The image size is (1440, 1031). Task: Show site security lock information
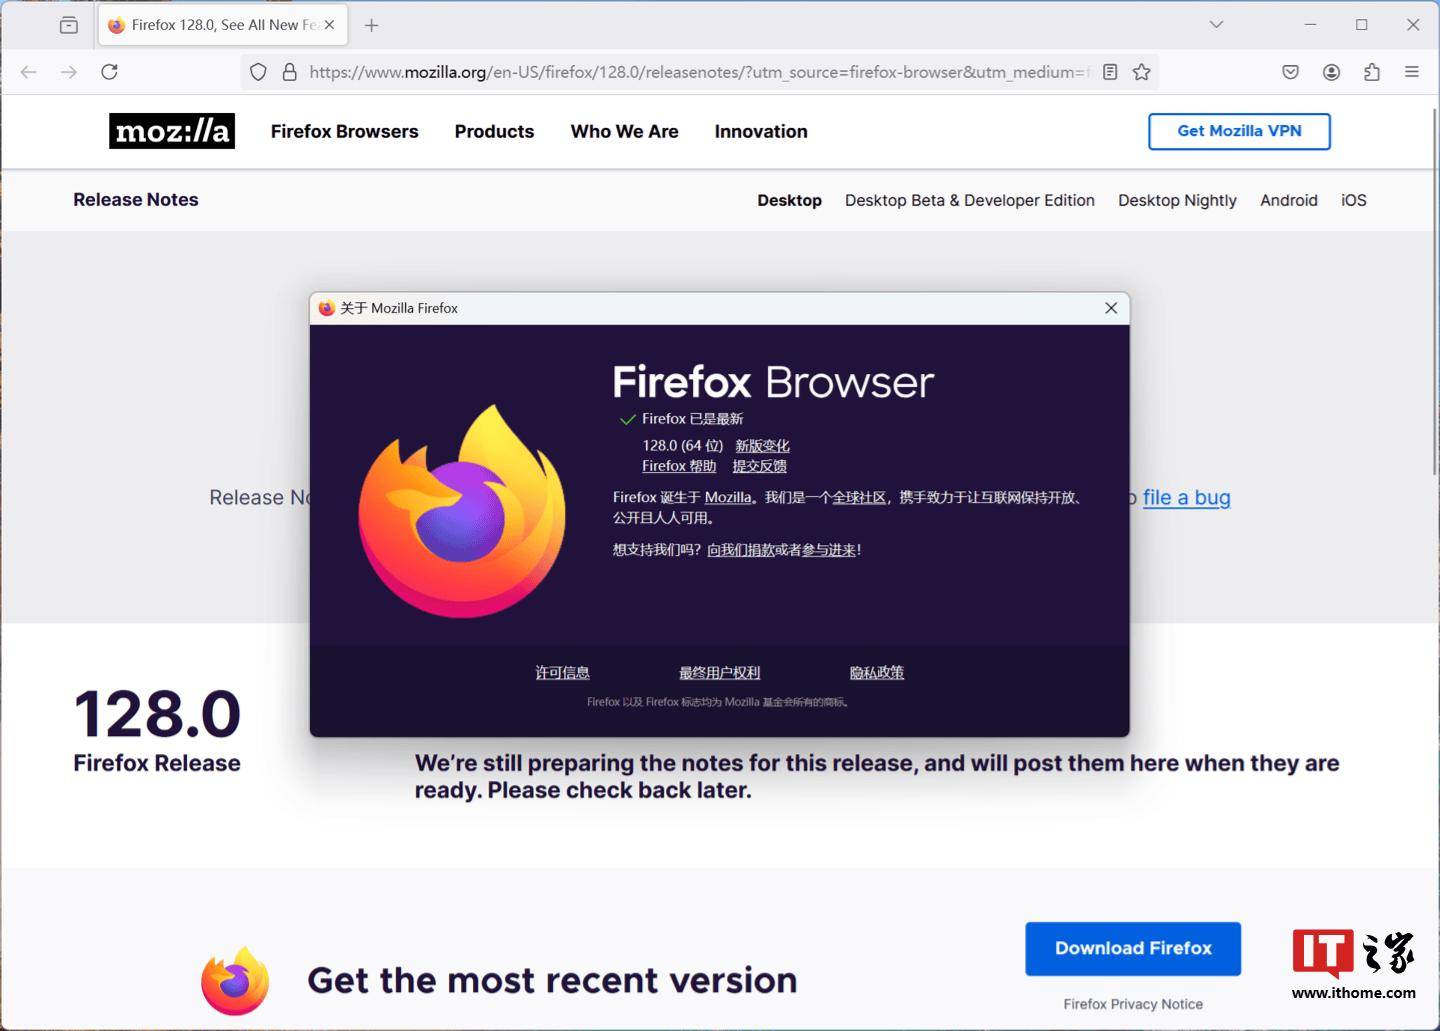click(290, 72)
